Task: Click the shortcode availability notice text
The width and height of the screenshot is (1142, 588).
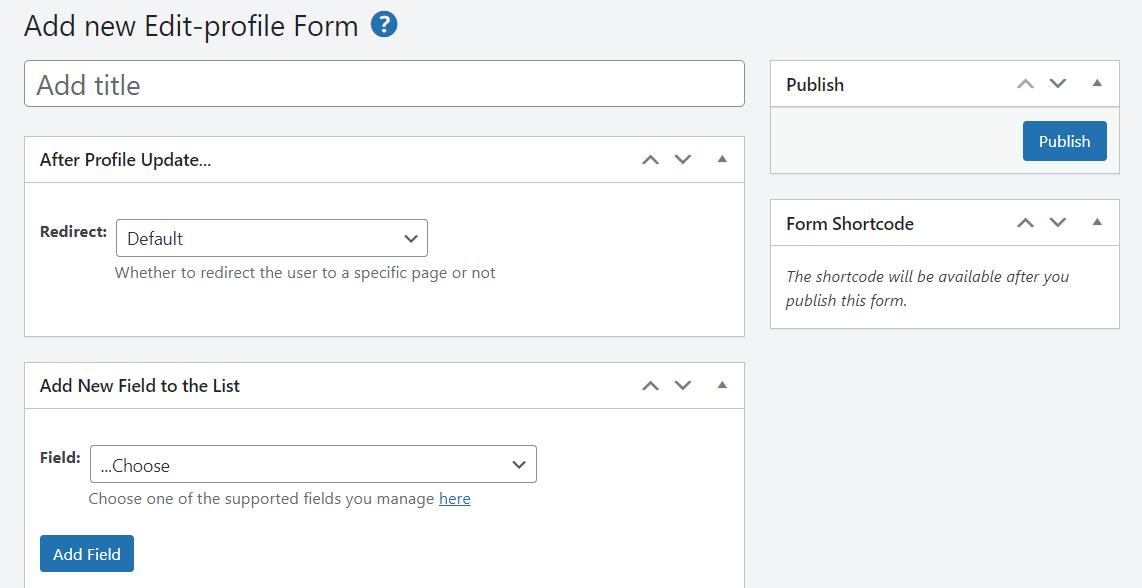Action: (x=928, y=288)
